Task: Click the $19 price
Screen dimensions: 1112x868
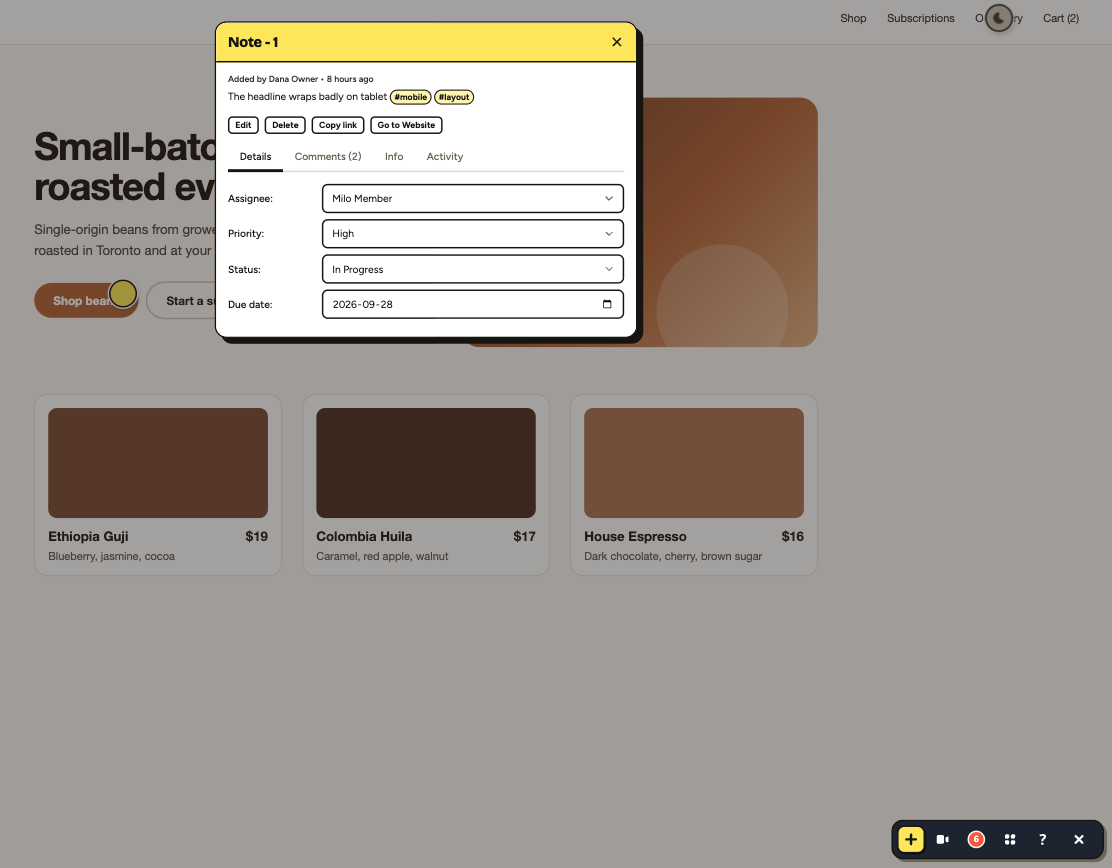Action: [x=257, y=537]
